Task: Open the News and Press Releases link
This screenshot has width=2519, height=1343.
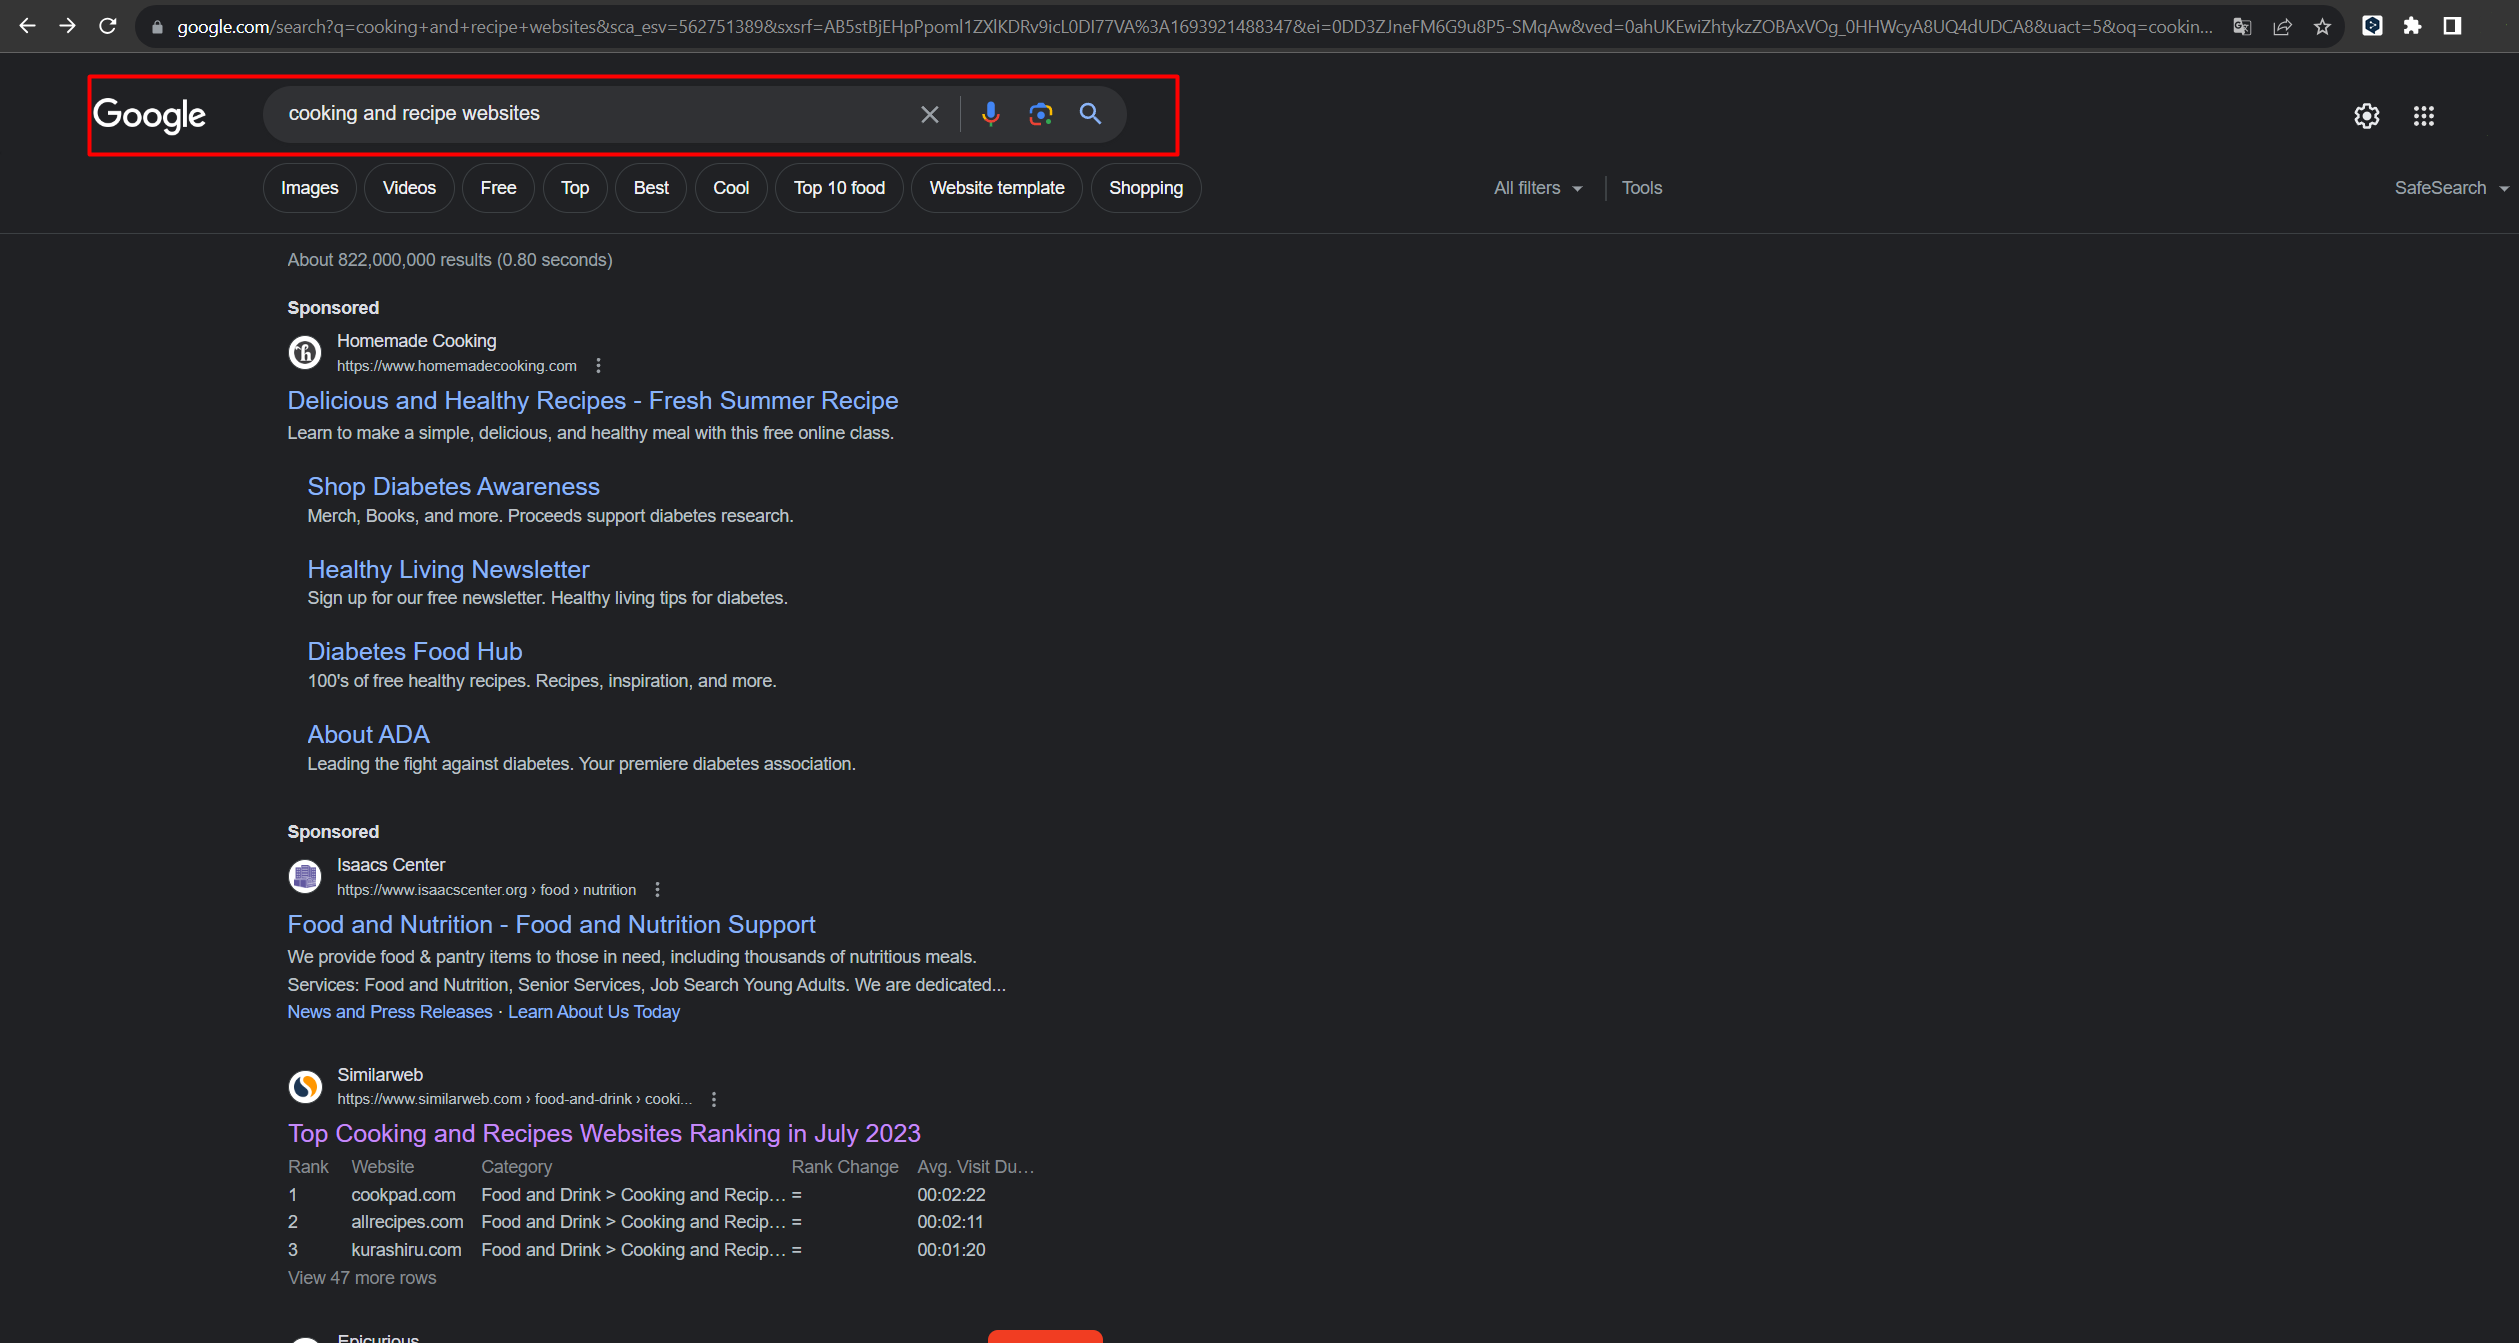Action: [390, 1012]
